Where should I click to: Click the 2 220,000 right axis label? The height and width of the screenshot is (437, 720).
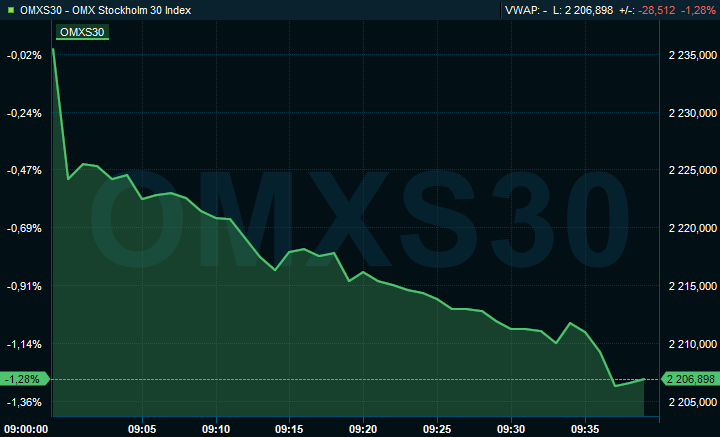(692, 228)
